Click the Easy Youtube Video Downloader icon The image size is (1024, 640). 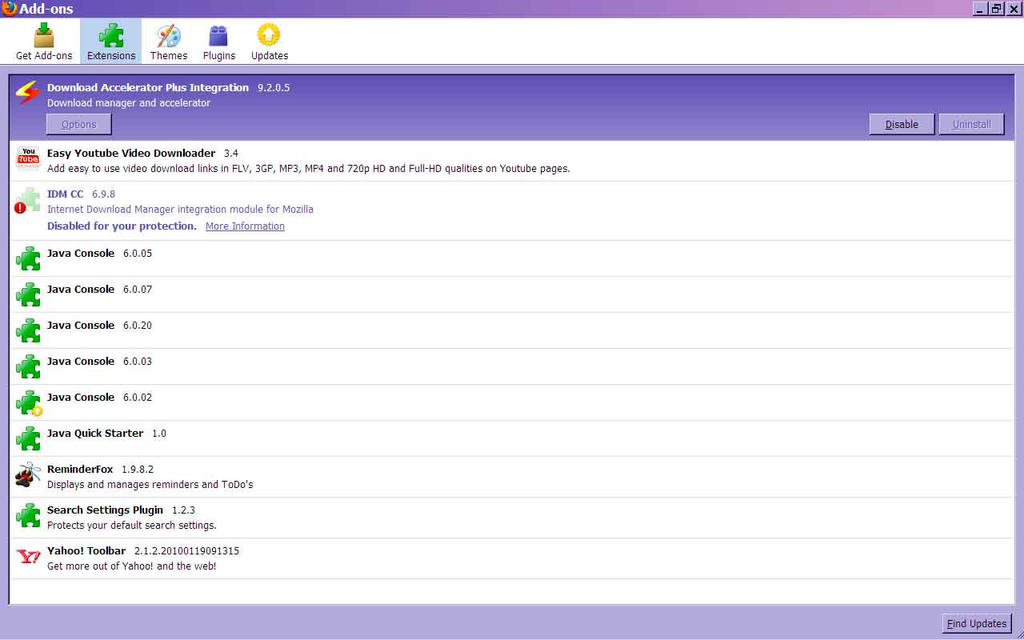(x=28, y=159)
